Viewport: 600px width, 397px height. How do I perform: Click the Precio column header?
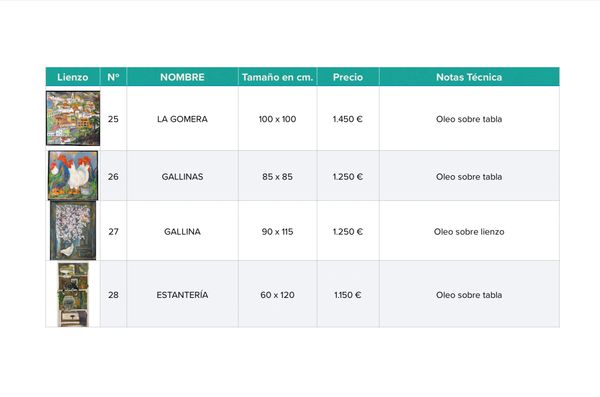348,77
